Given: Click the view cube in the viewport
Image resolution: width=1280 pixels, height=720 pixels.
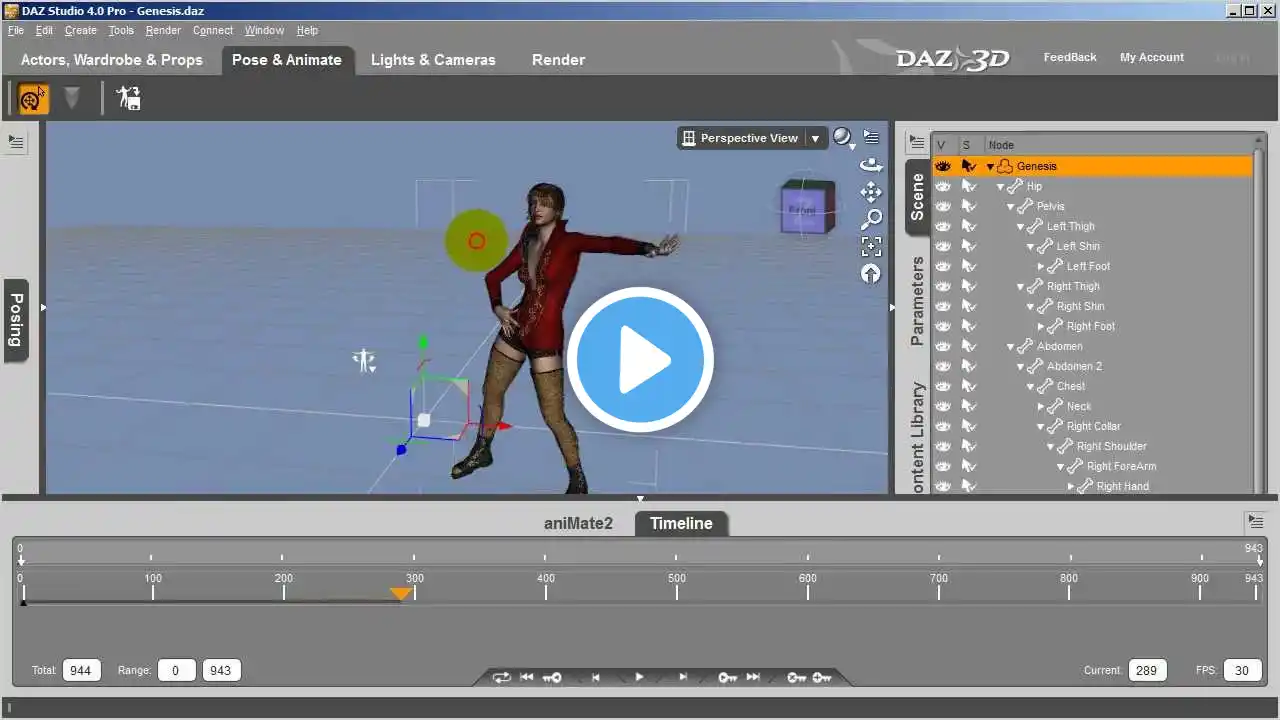Looking at the screenshot, I should tap(807, 208).
